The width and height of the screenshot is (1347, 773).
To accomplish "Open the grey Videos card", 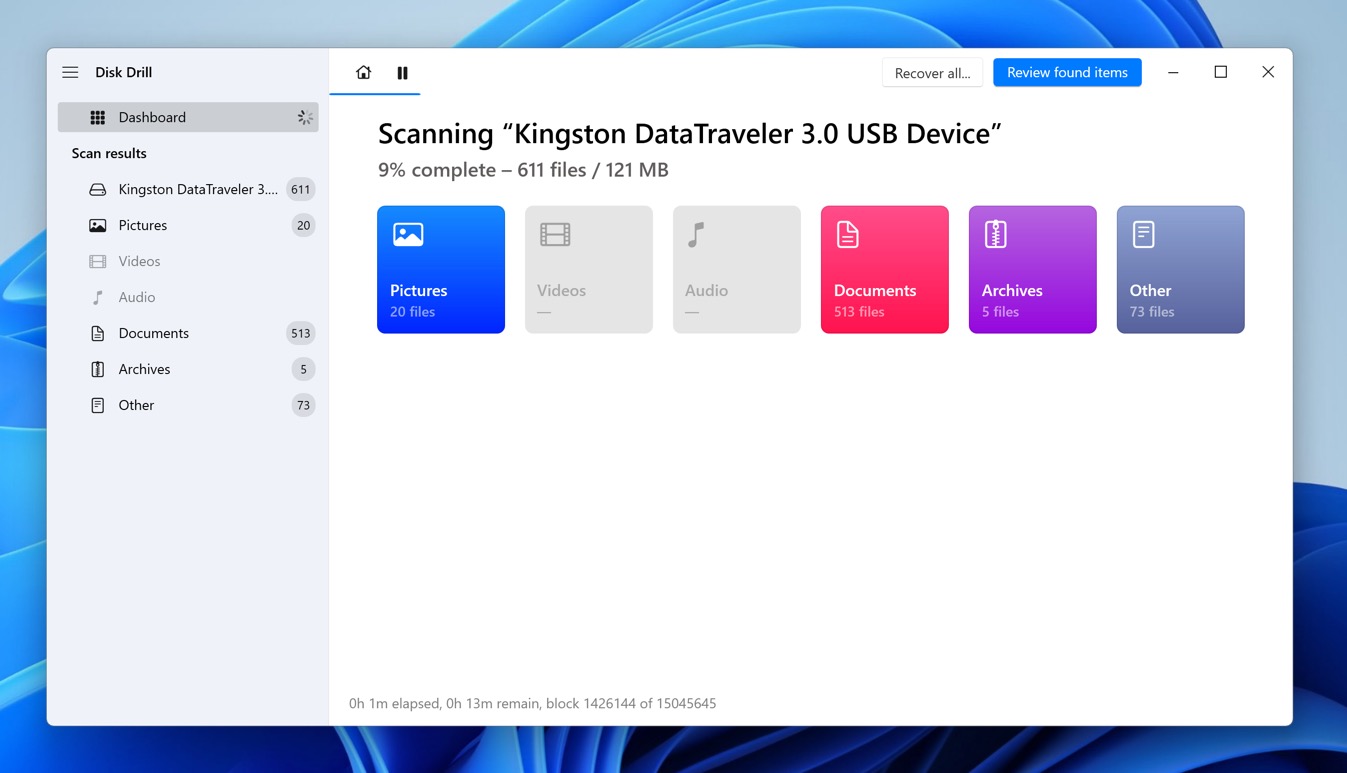I will (589, 269).
